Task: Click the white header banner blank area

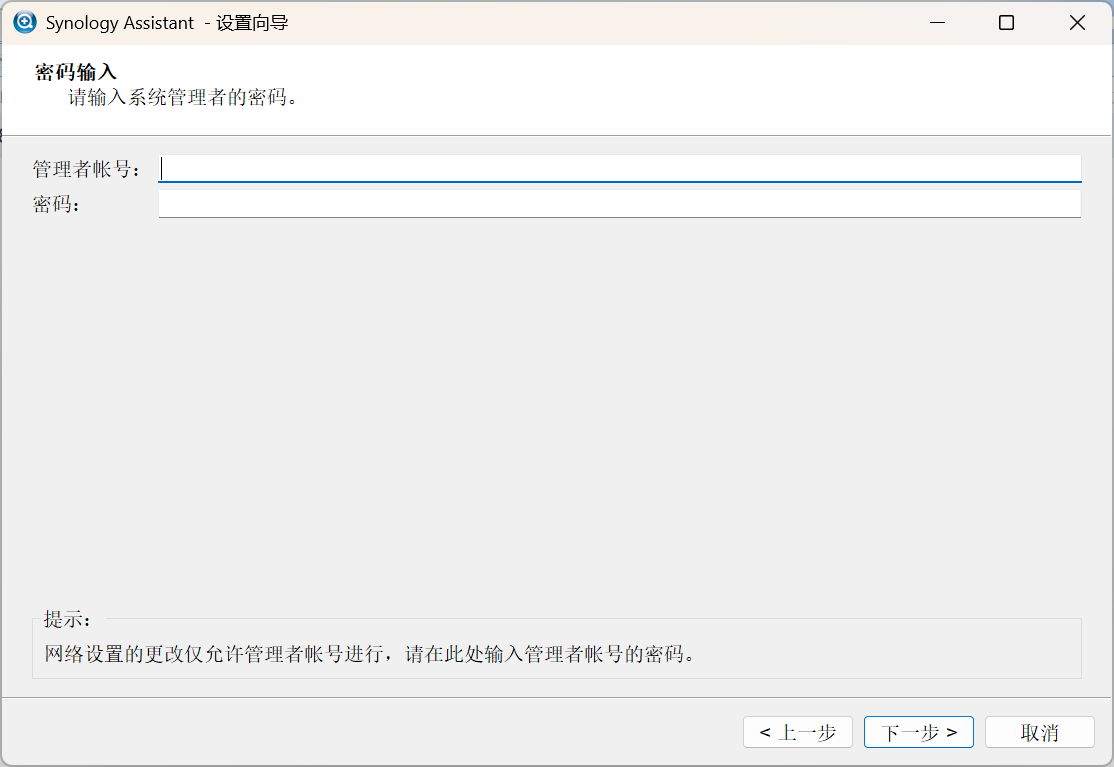Action: 700,88
